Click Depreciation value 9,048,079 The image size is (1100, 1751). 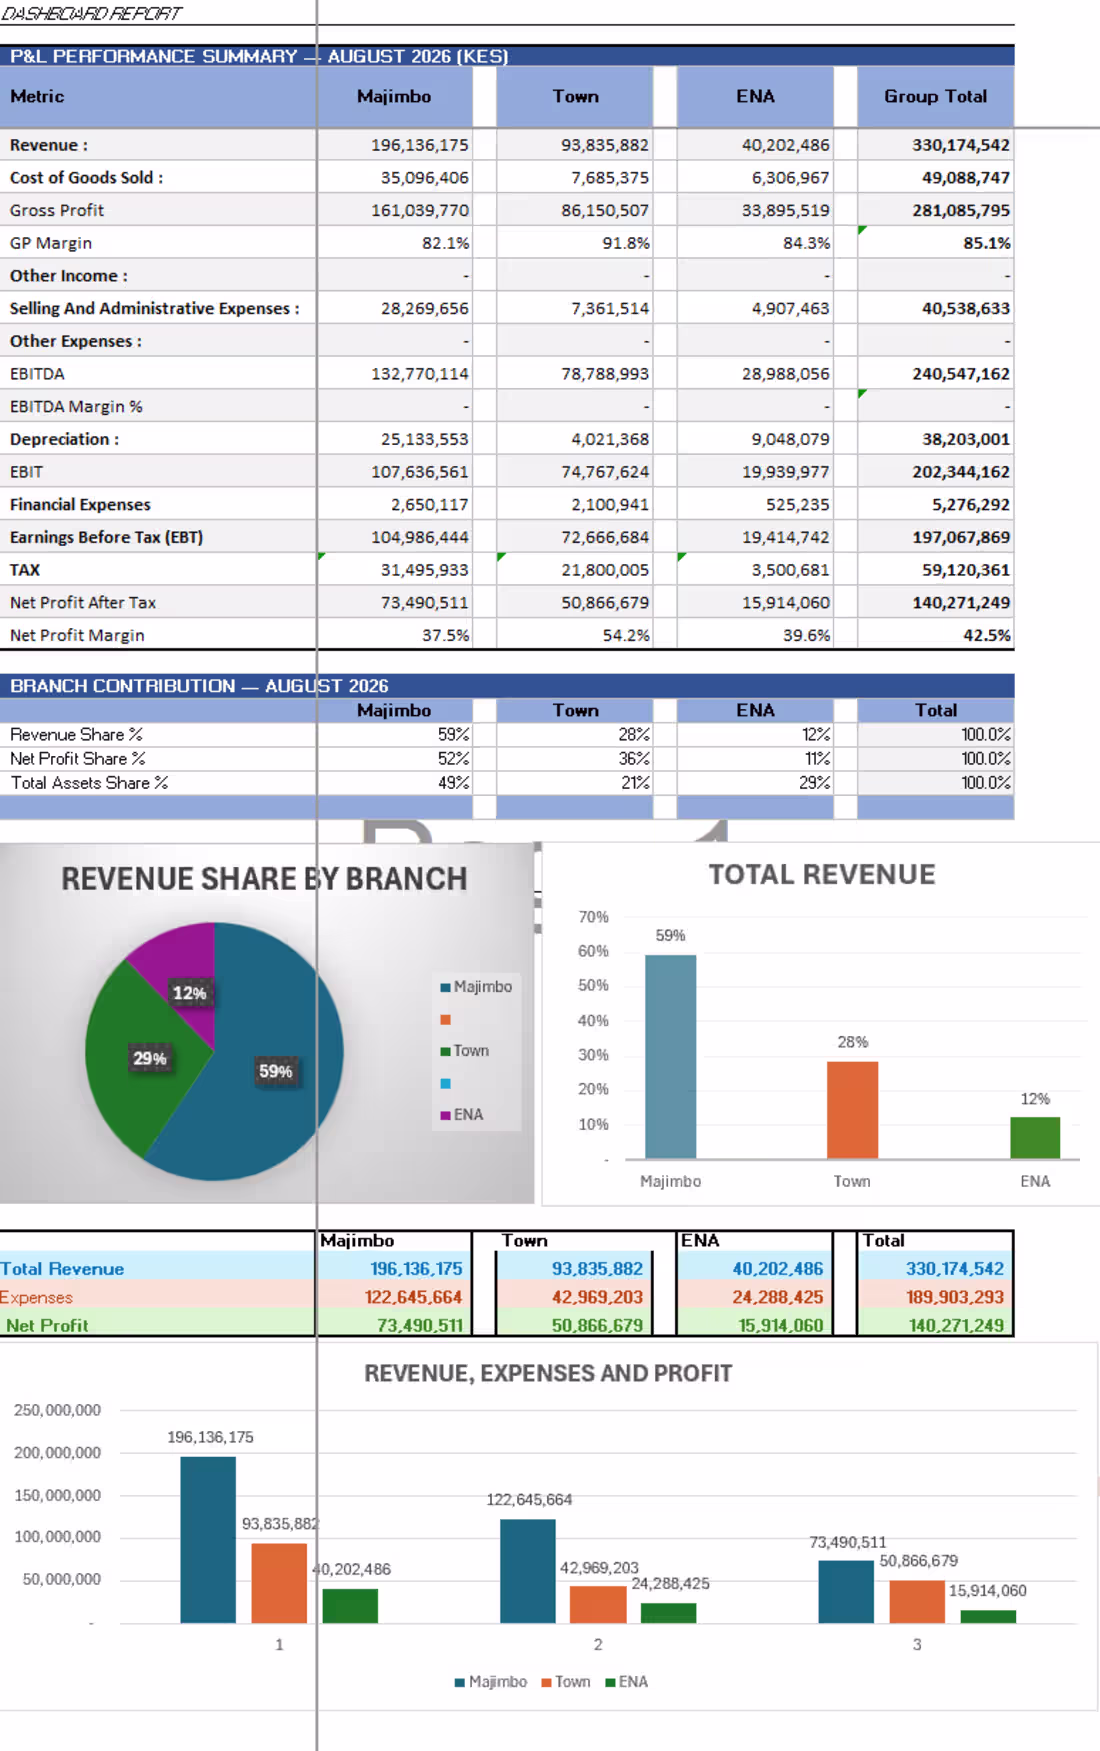[x=755, y=439]
